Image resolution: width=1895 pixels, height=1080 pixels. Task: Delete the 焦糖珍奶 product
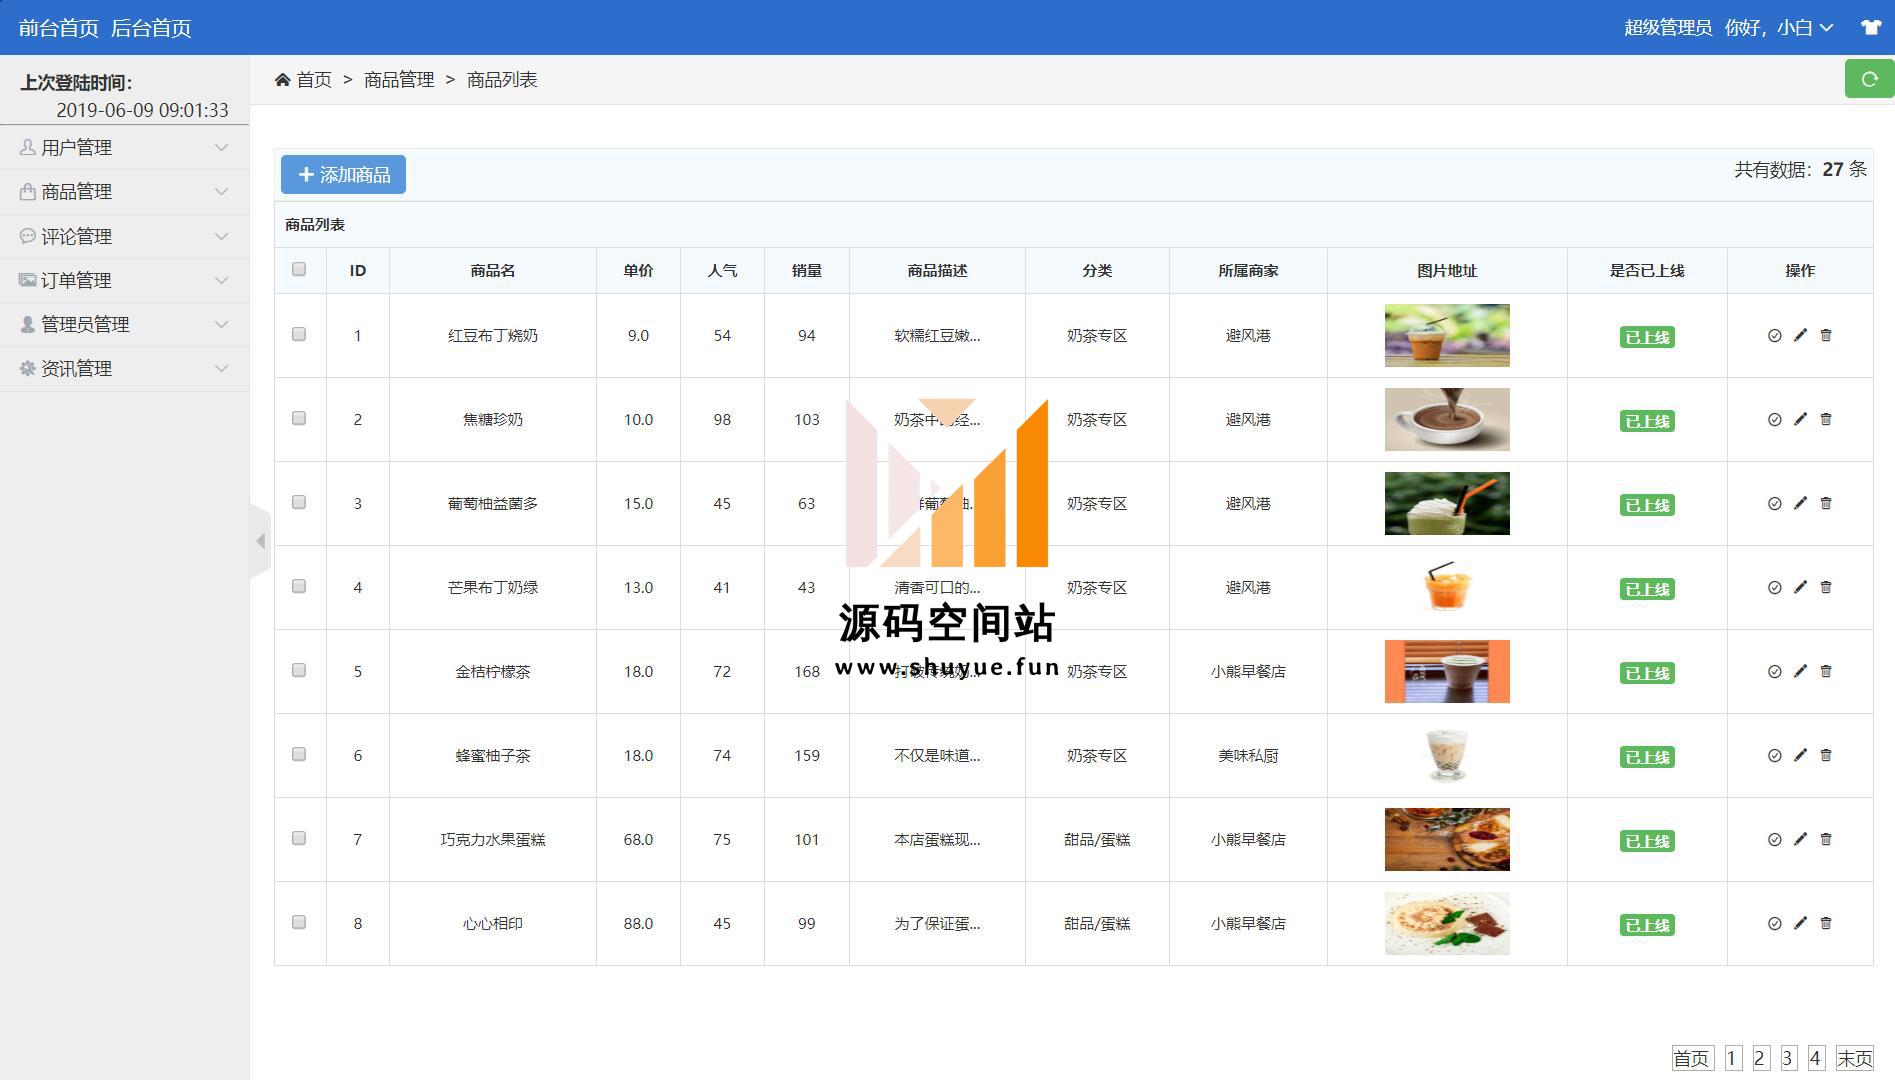tap(1826, 419)
